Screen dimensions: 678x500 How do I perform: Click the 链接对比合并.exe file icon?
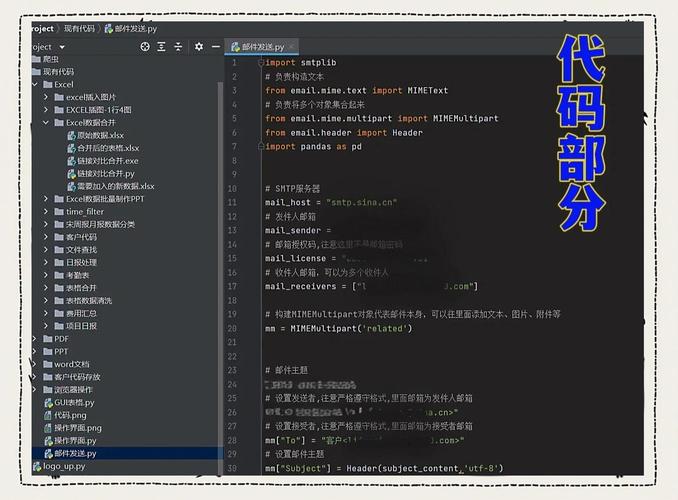tap(71, 161)
